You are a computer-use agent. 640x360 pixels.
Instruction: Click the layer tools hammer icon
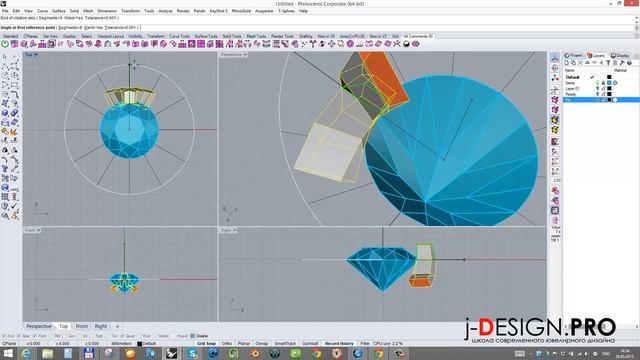(x=622, y=63)
